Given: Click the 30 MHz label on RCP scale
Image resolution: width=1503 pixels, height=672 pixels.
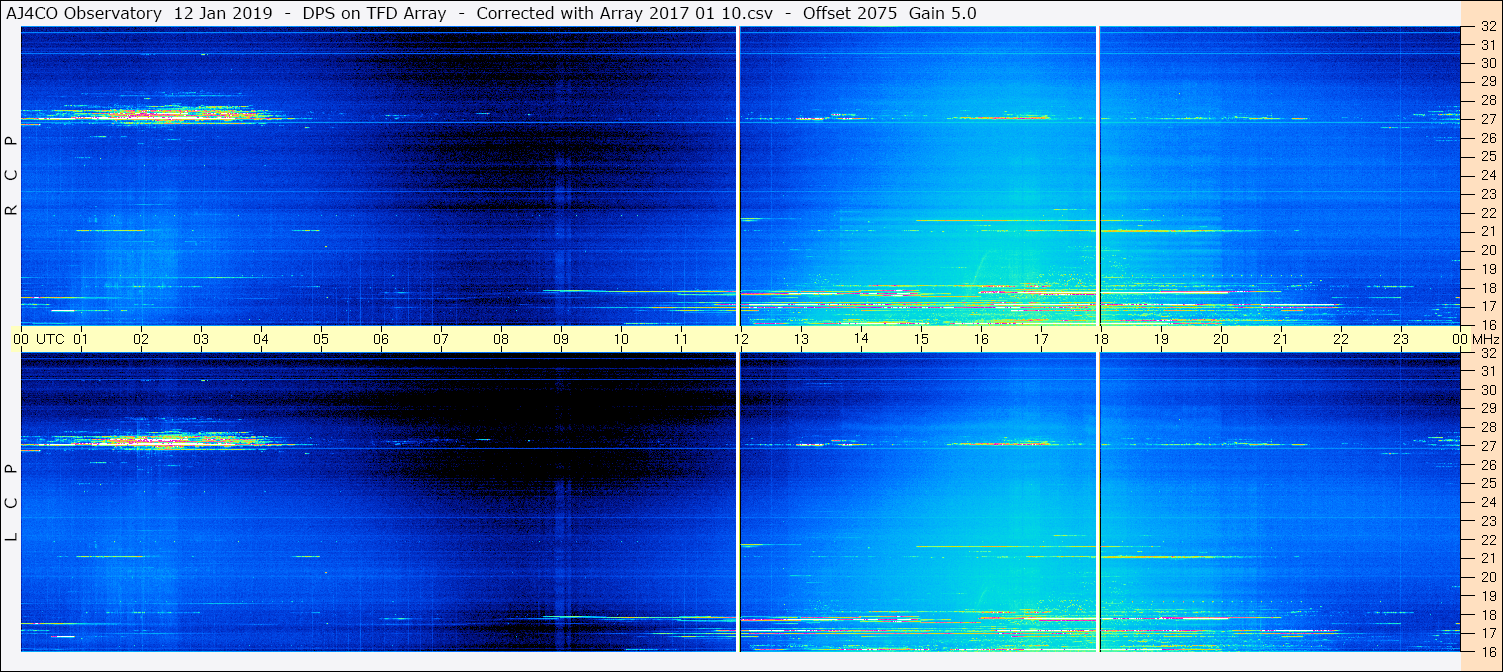Looking at the screenshot, I should click(1487, 63).
